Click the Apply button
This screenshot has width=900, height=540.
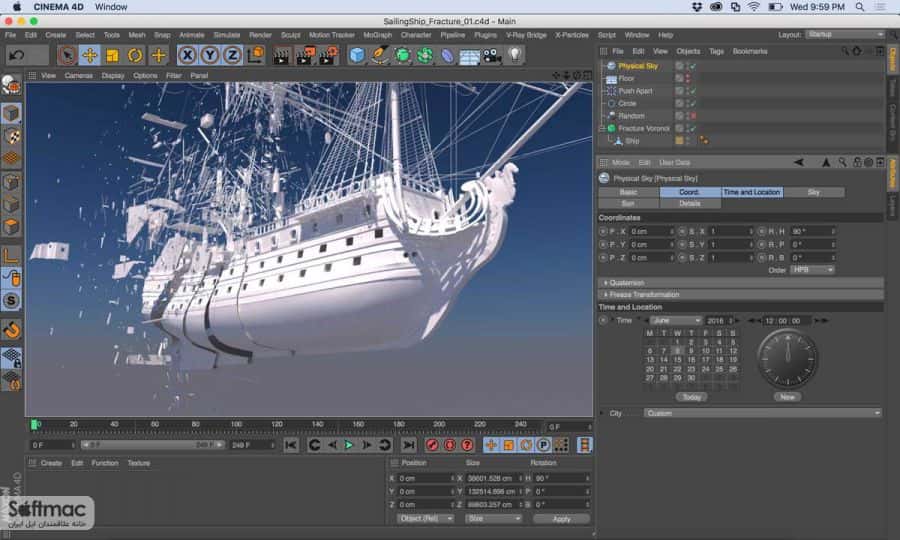[561, 519]
